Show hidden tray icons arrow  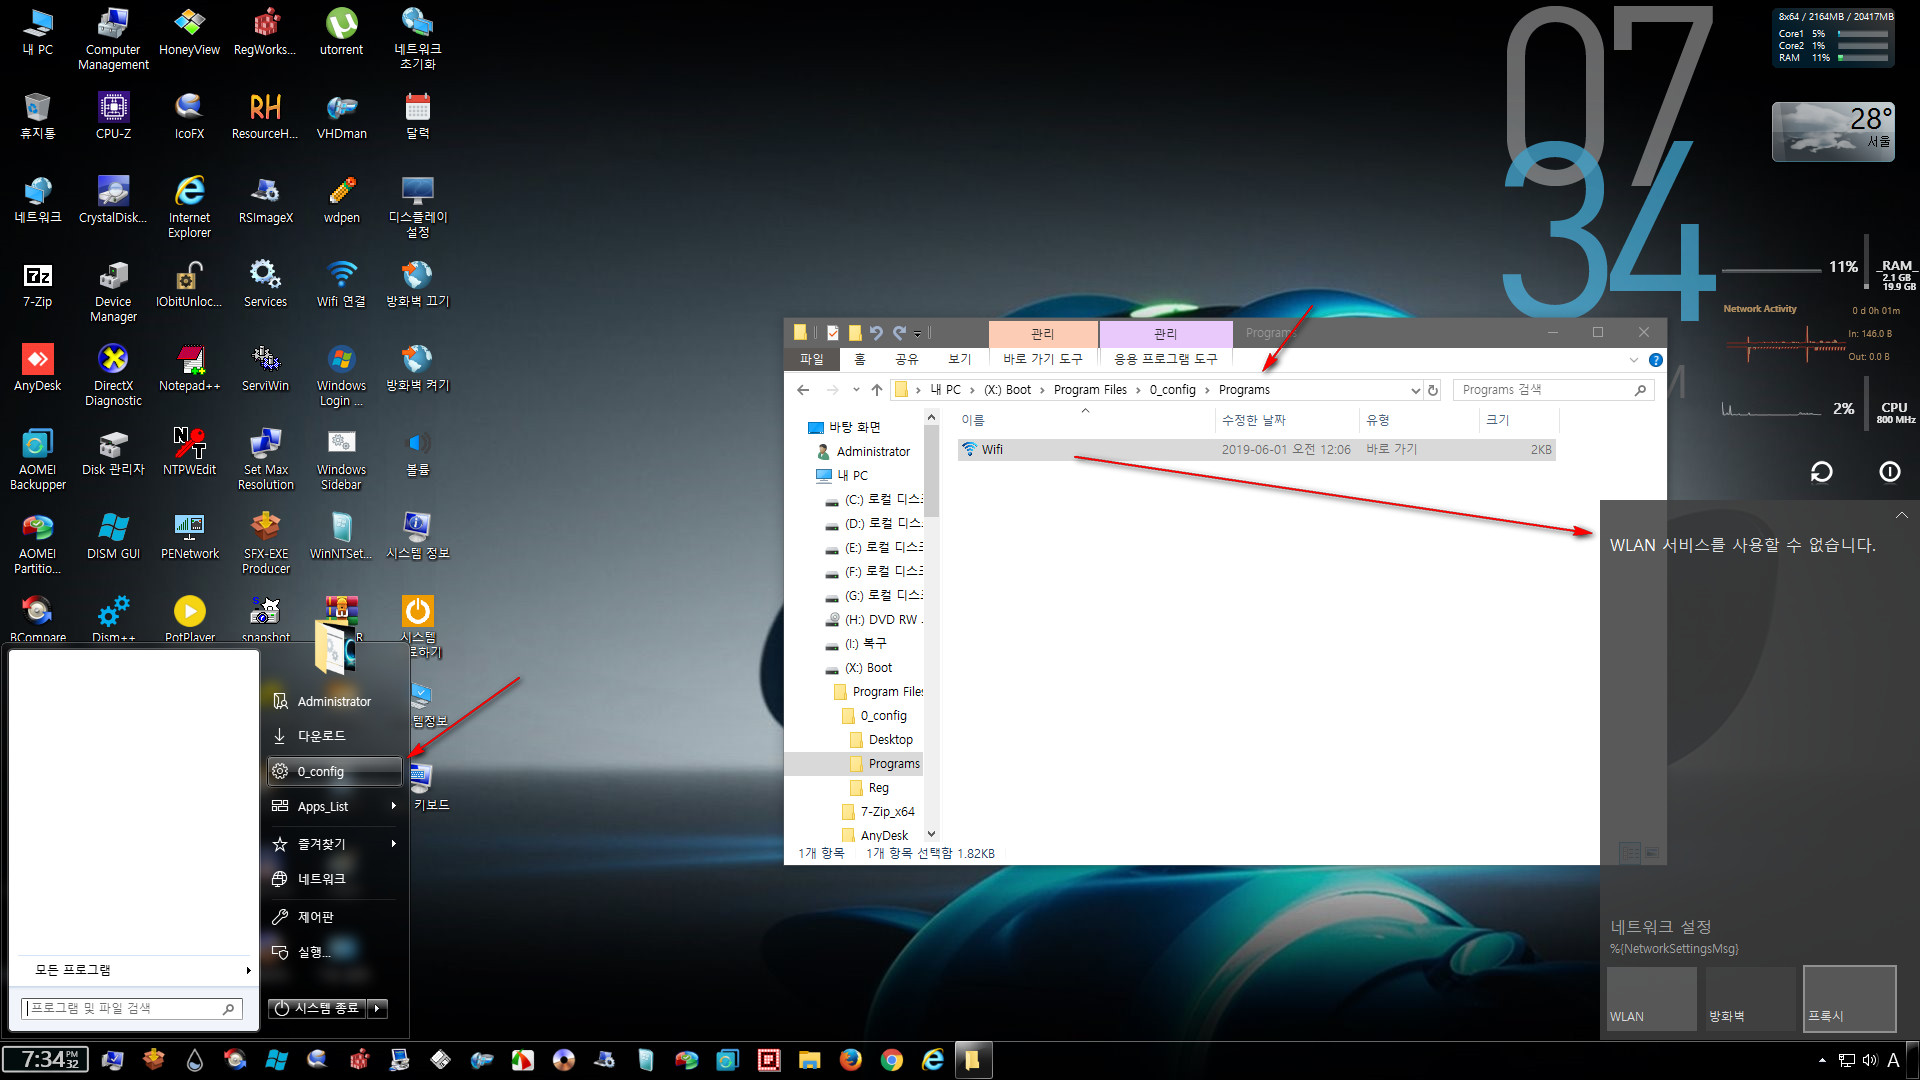(x=1822, y=1060)
